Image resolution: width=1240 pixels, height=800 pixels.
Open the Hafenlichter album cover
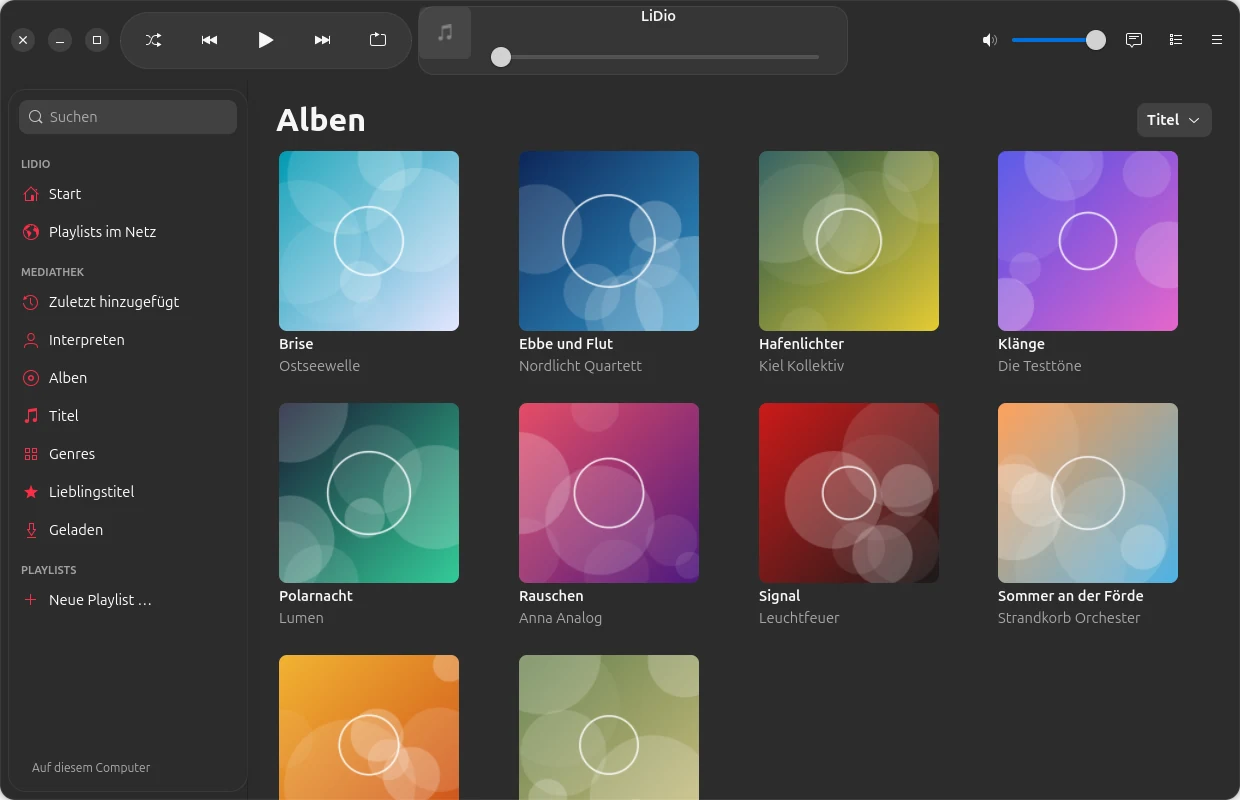click(849, 241)
